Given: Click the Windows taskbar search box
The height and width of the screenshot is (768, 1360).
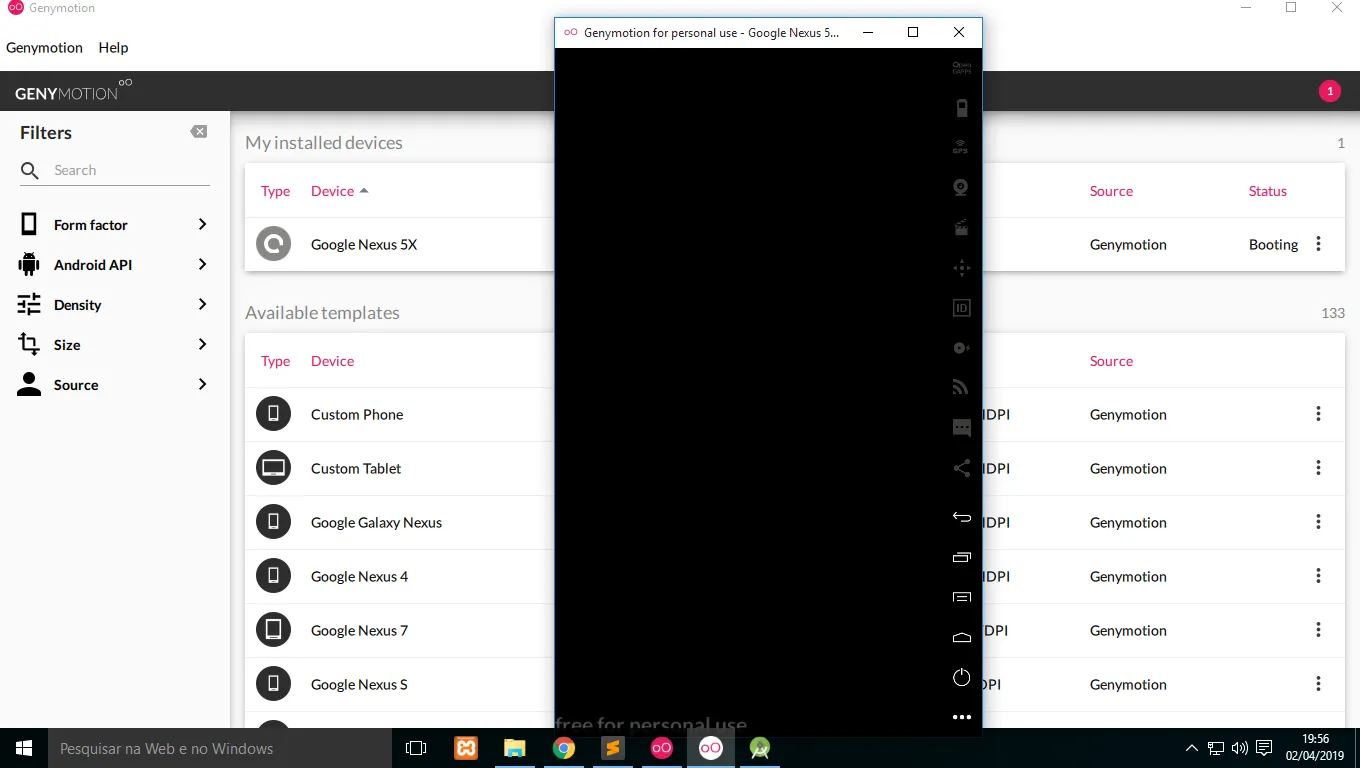Looking at the screenshot, I should [220, 748].
